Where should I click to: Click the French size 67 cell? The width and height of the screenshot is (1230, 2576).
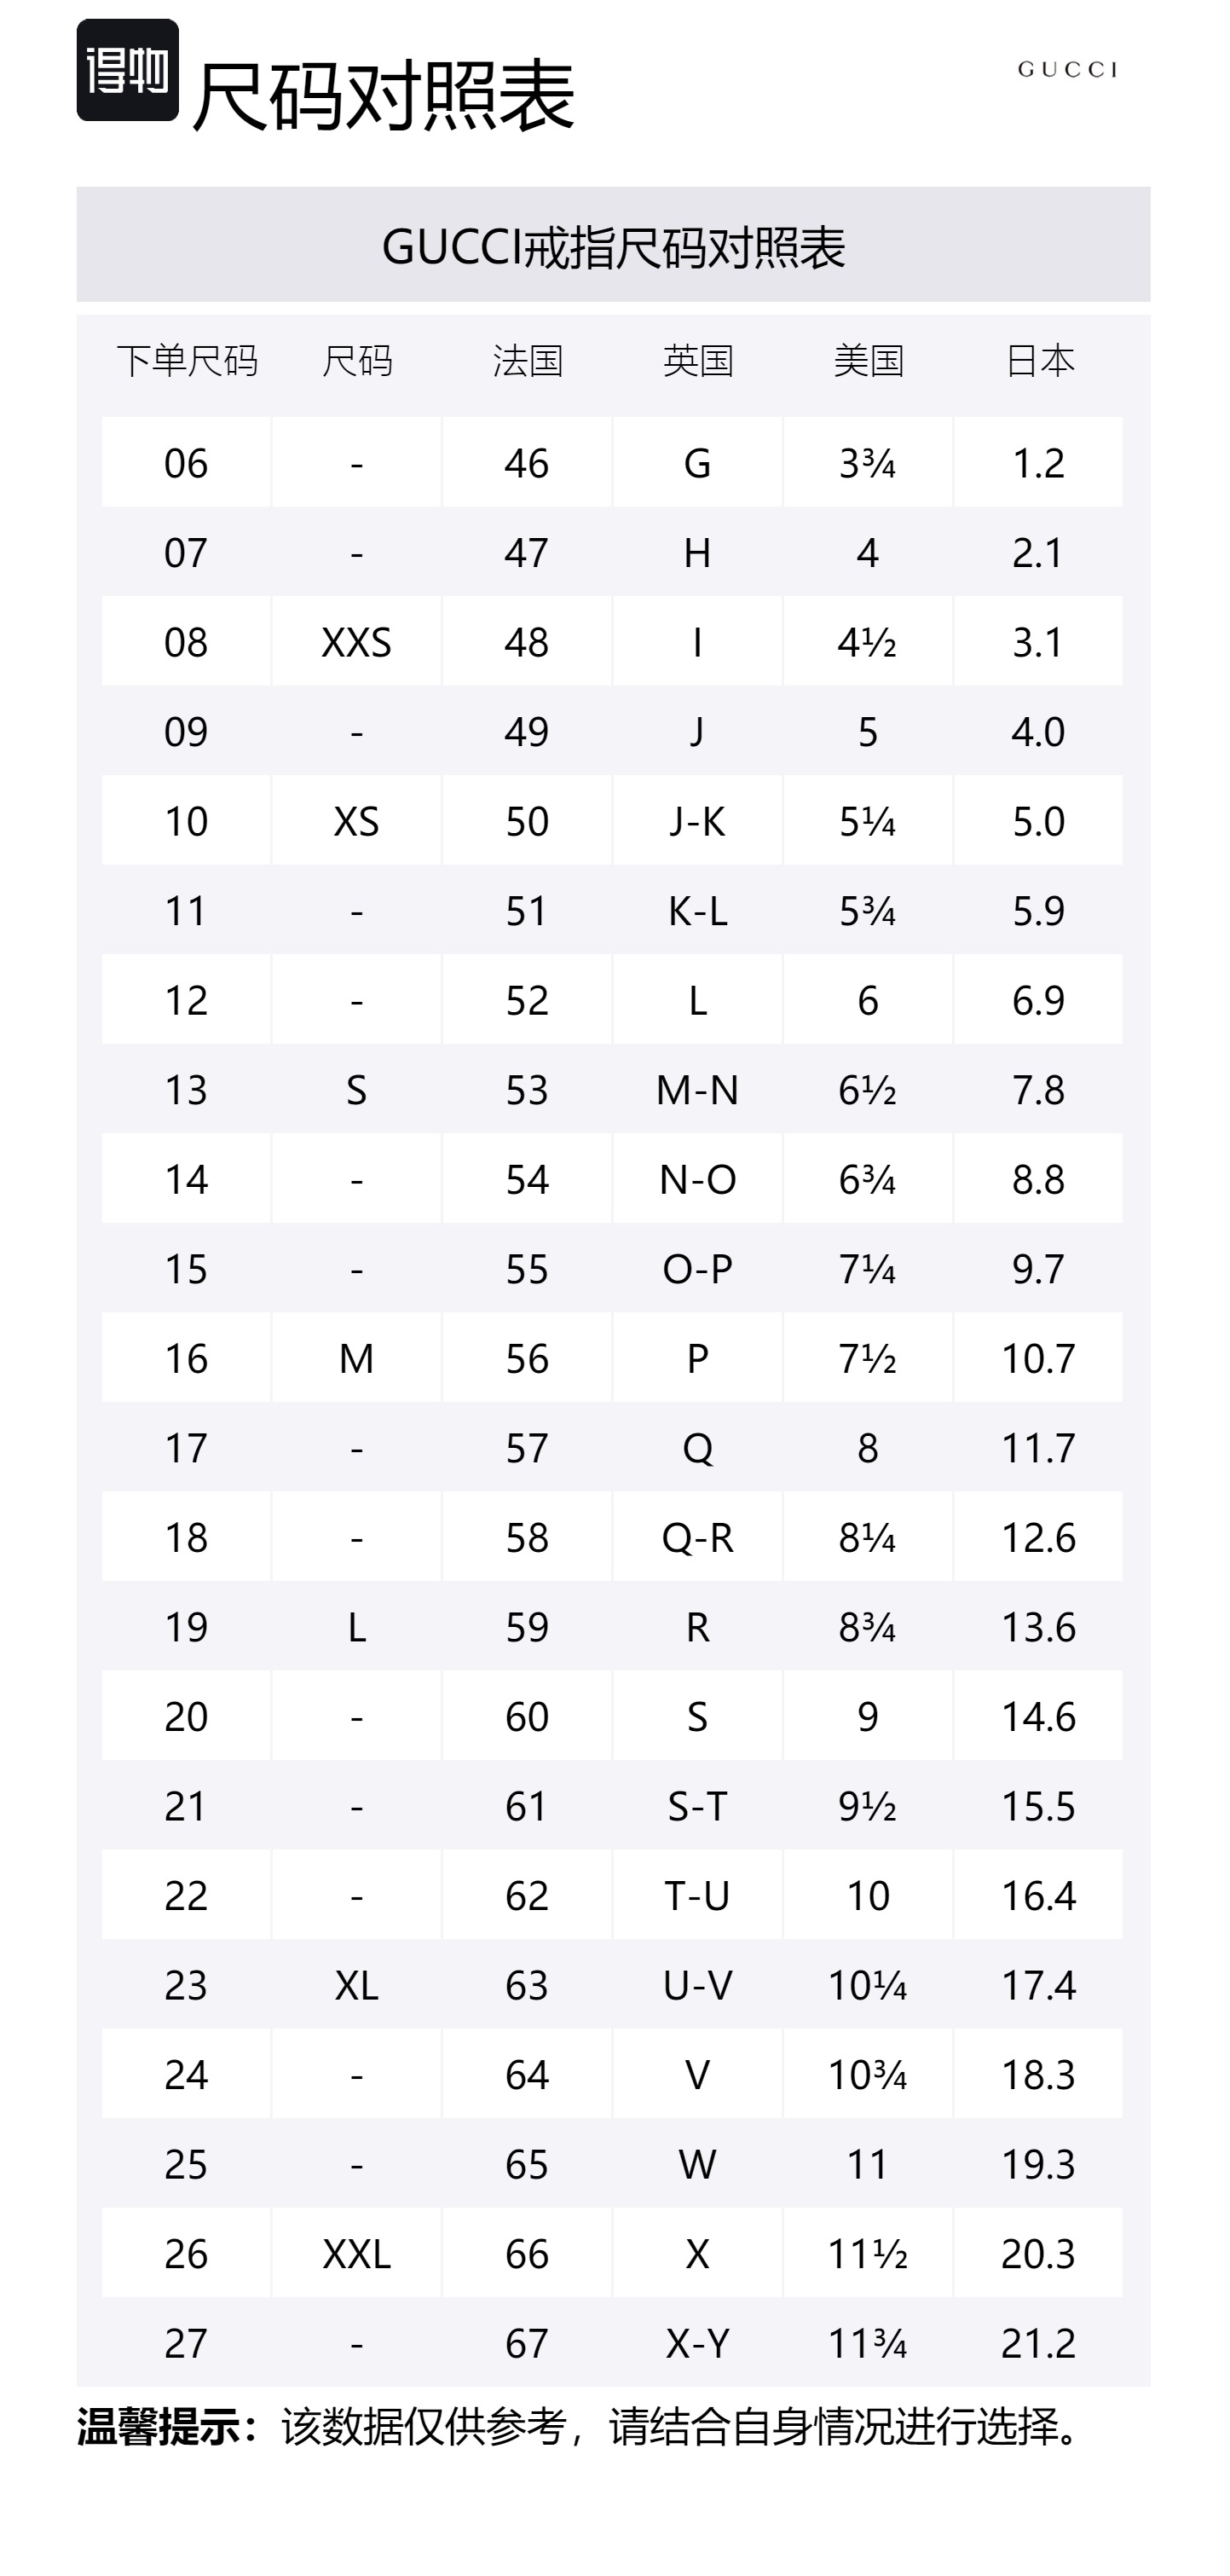tap(527, 2343)
